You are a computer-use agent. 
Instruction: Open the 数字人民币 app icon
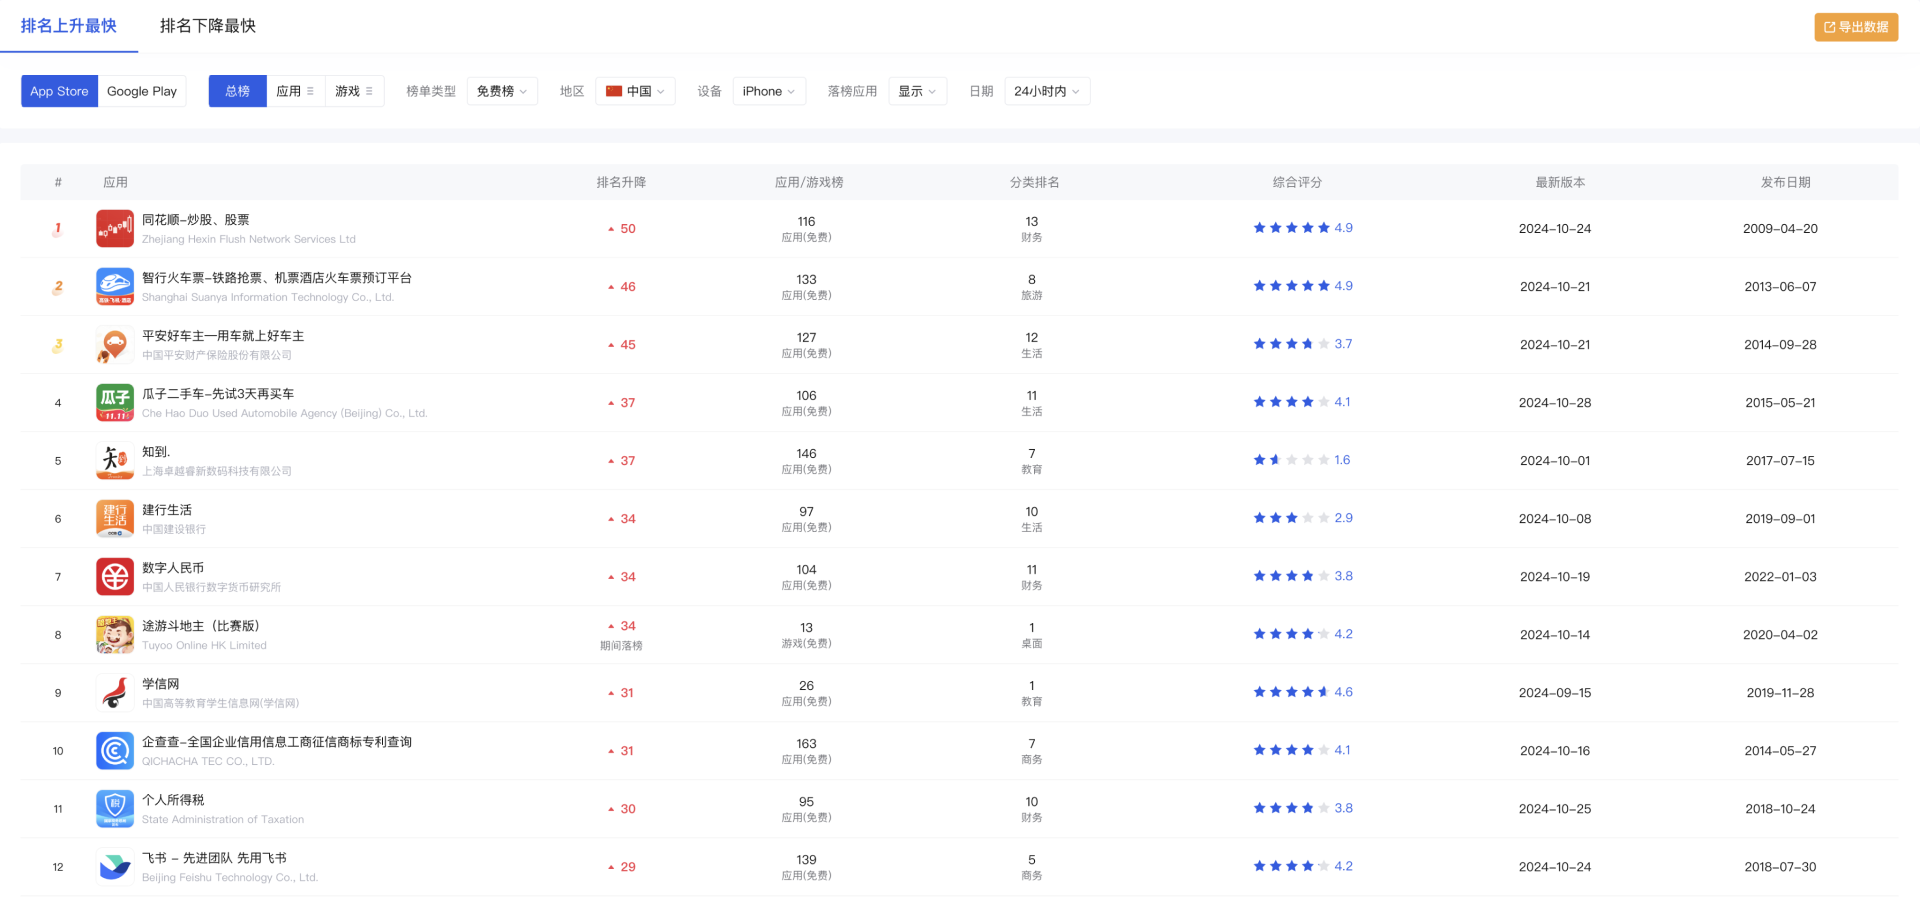tap(115, 576)
